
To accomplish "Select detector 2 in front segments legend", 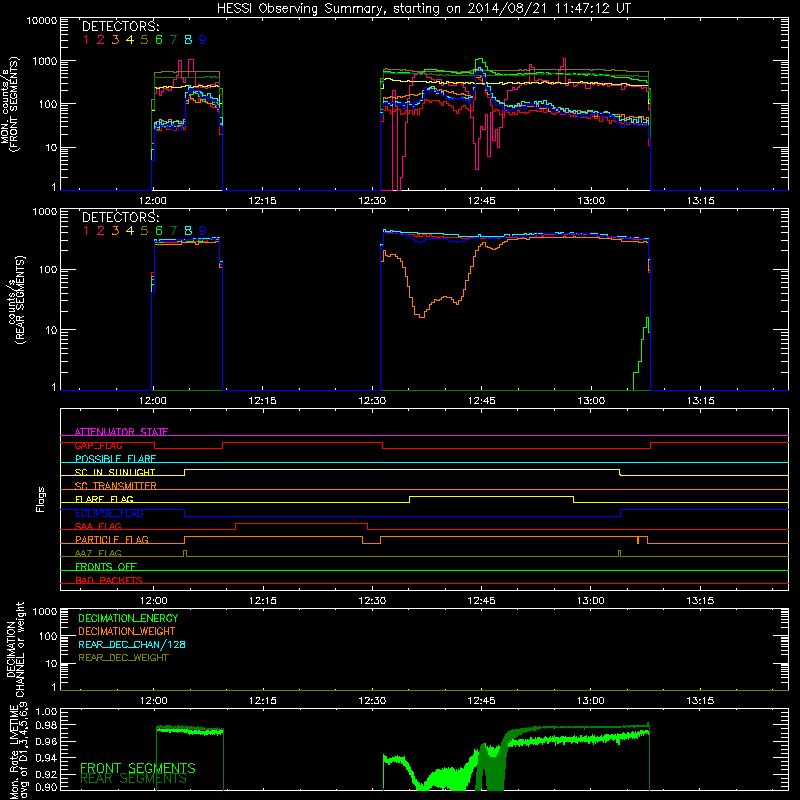I will pos(101,40).
